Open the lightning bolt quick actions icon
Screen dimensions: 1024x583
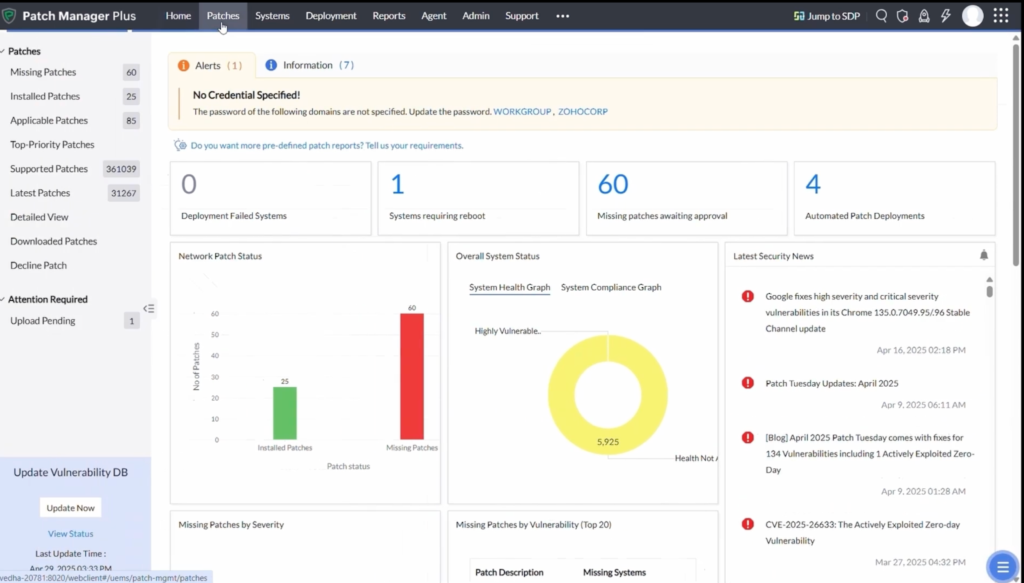945,16
